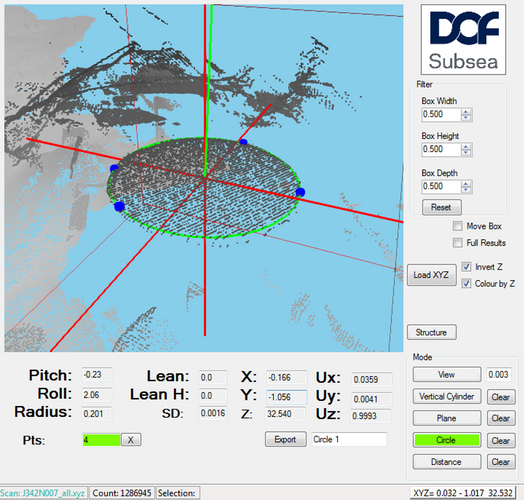Enable the Full Results checkbox
This screenshot has width=524, height=500.
457,243
